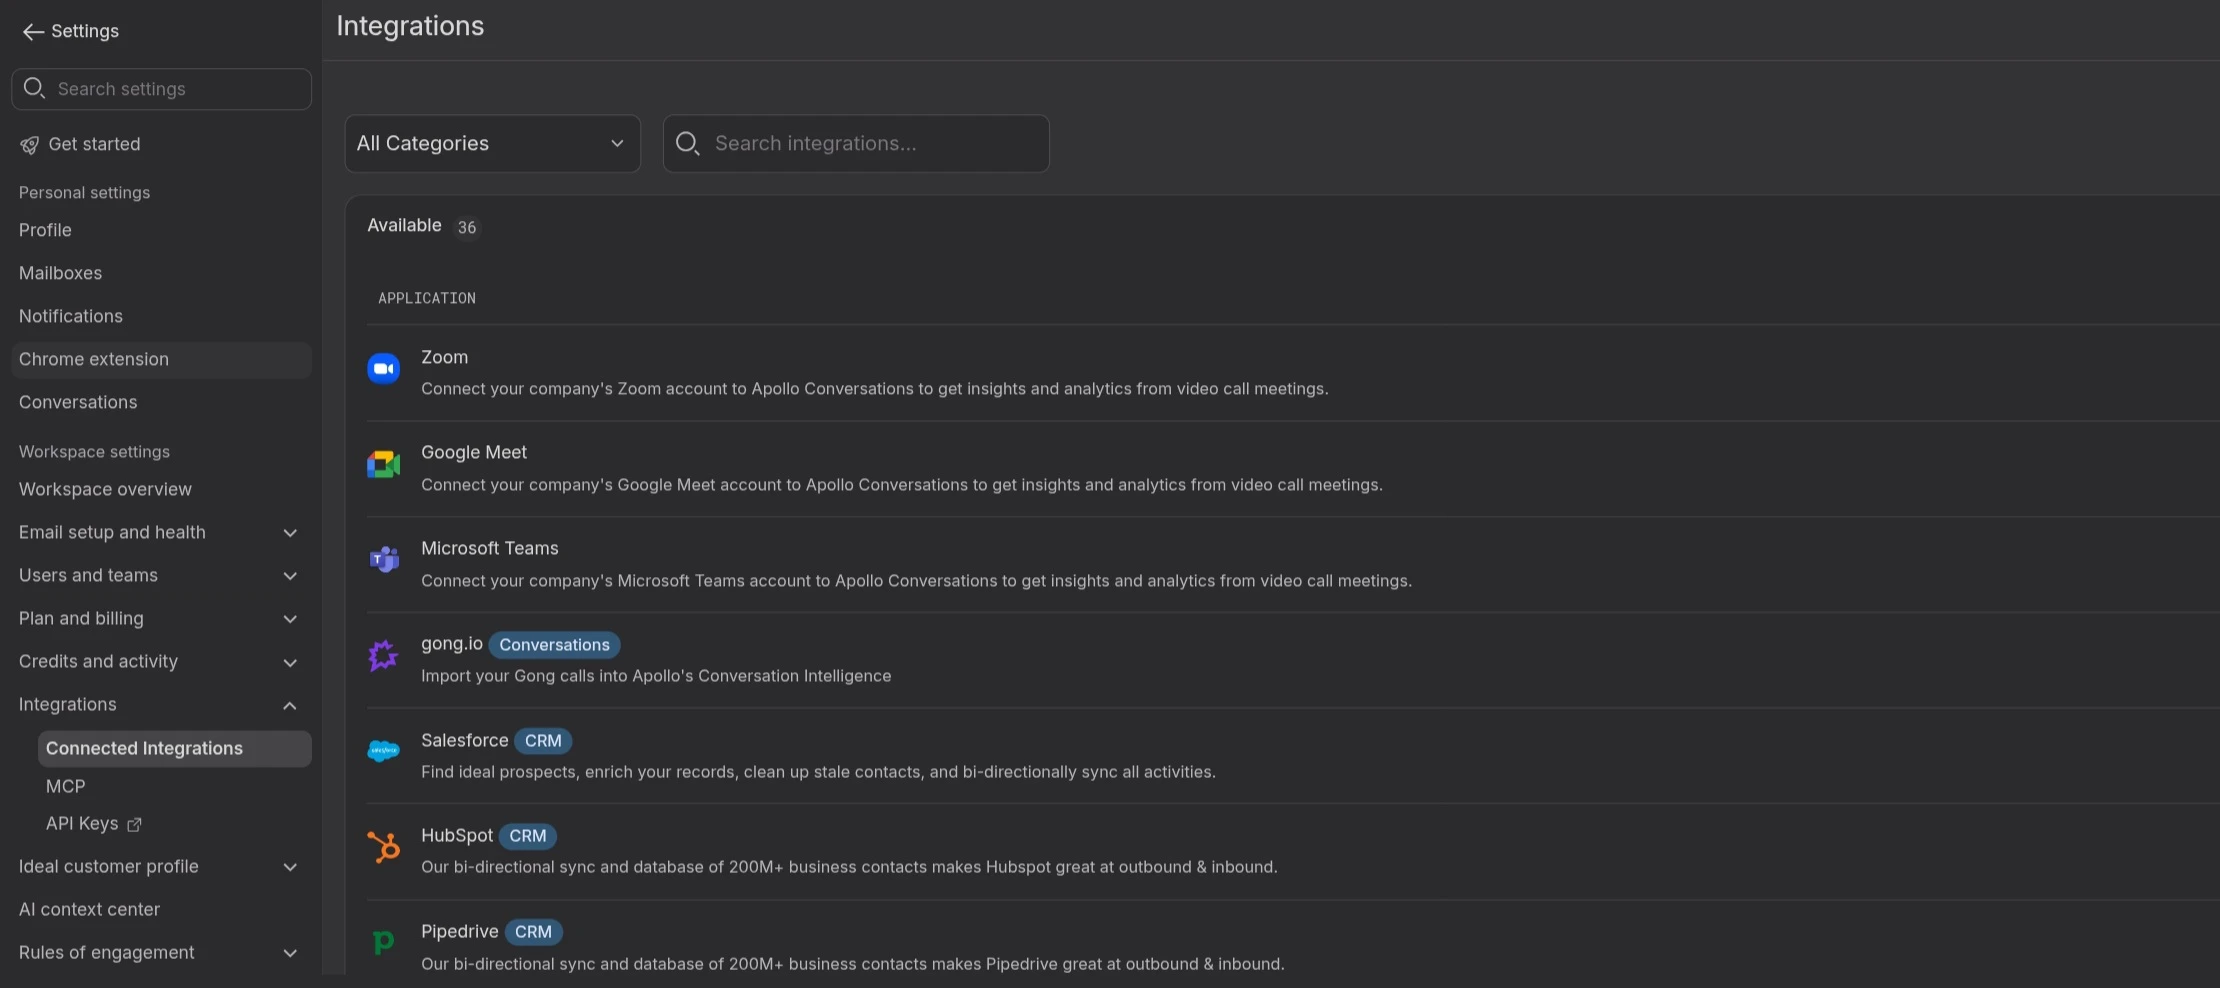Click the Microsoft Teams logo
Screen dimensions: 2220x988
point(384,560)
